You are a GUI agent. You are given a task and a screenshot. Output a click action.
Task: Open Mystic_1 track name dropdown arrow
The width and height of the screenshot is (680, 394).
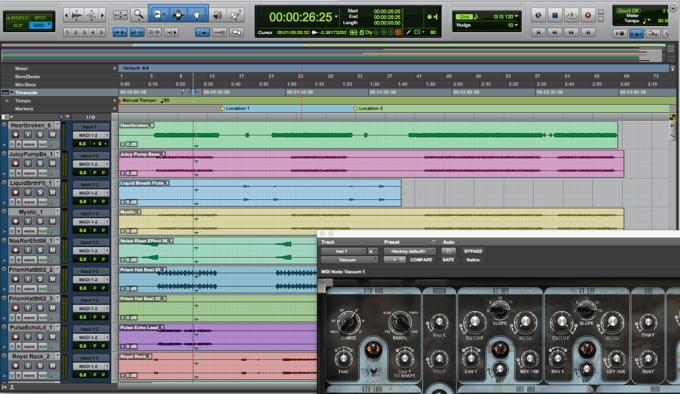(57, 212)
